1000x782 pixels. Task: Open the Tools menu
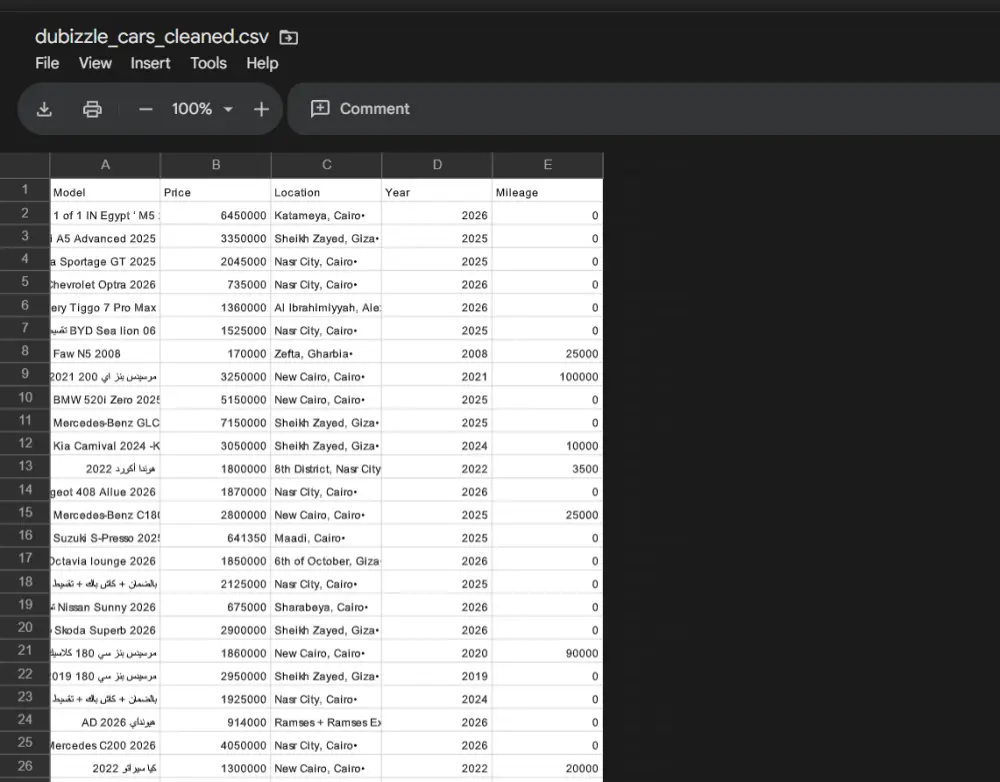tap(208, 63)
